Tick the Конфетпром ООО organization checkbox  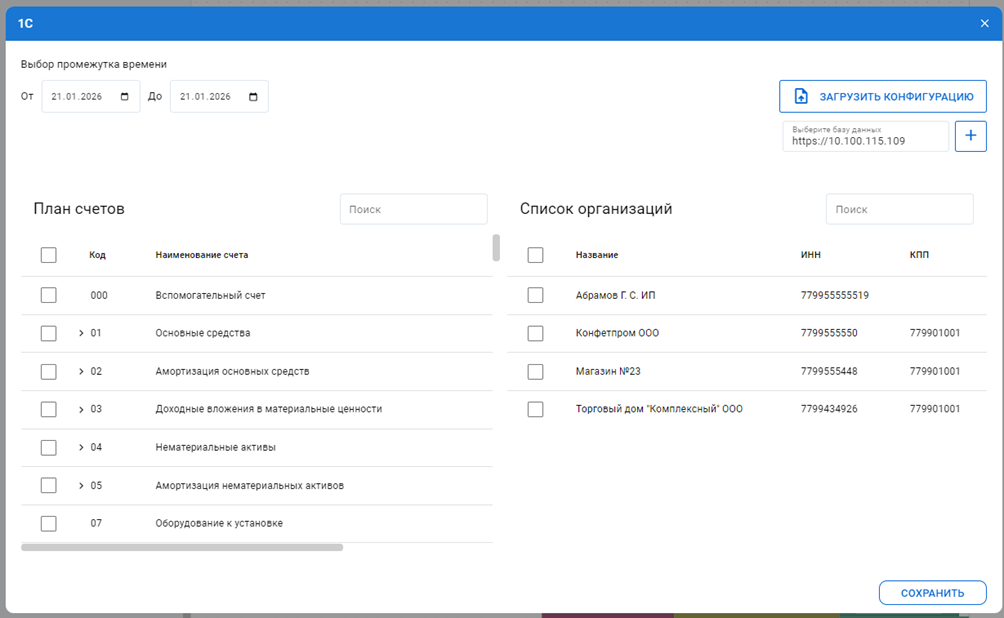[x=535, y=333]
